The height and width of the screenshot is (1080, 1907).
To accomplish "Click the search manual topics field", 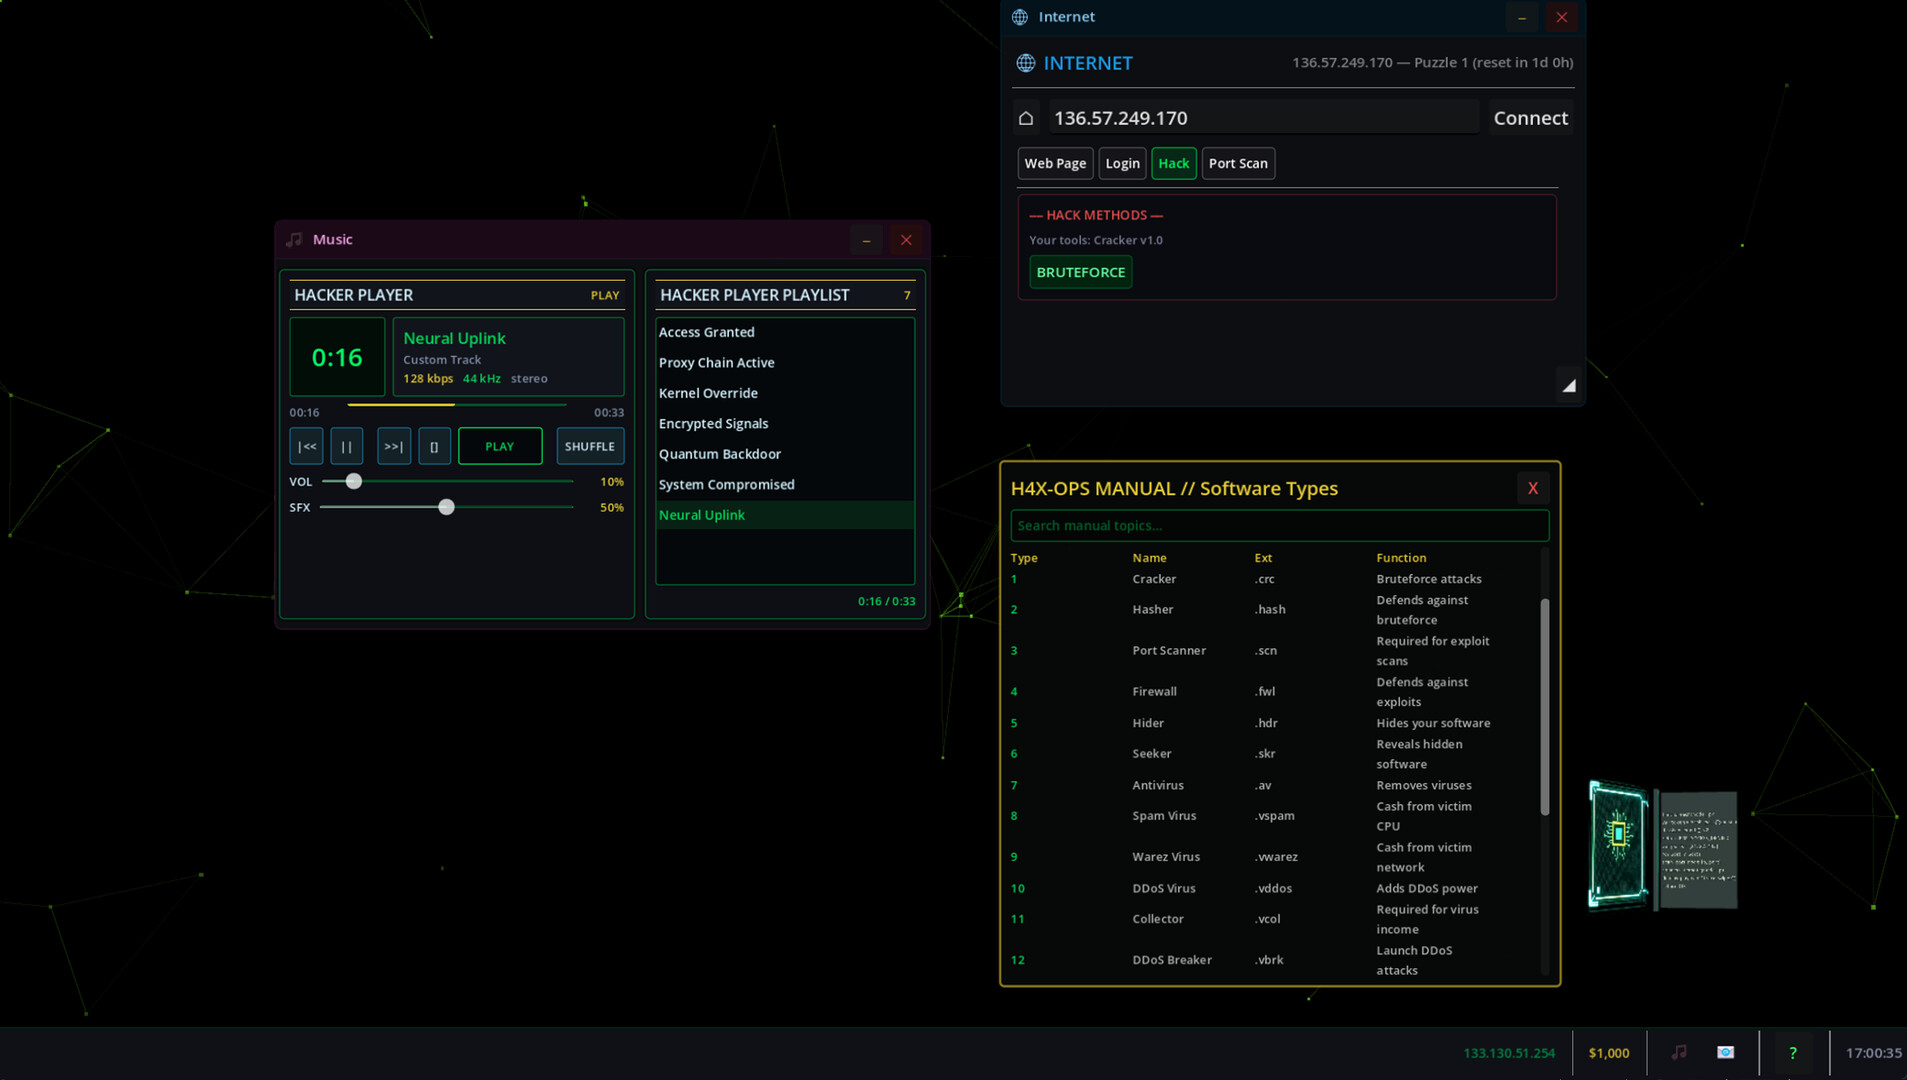I will point(1279,526).
